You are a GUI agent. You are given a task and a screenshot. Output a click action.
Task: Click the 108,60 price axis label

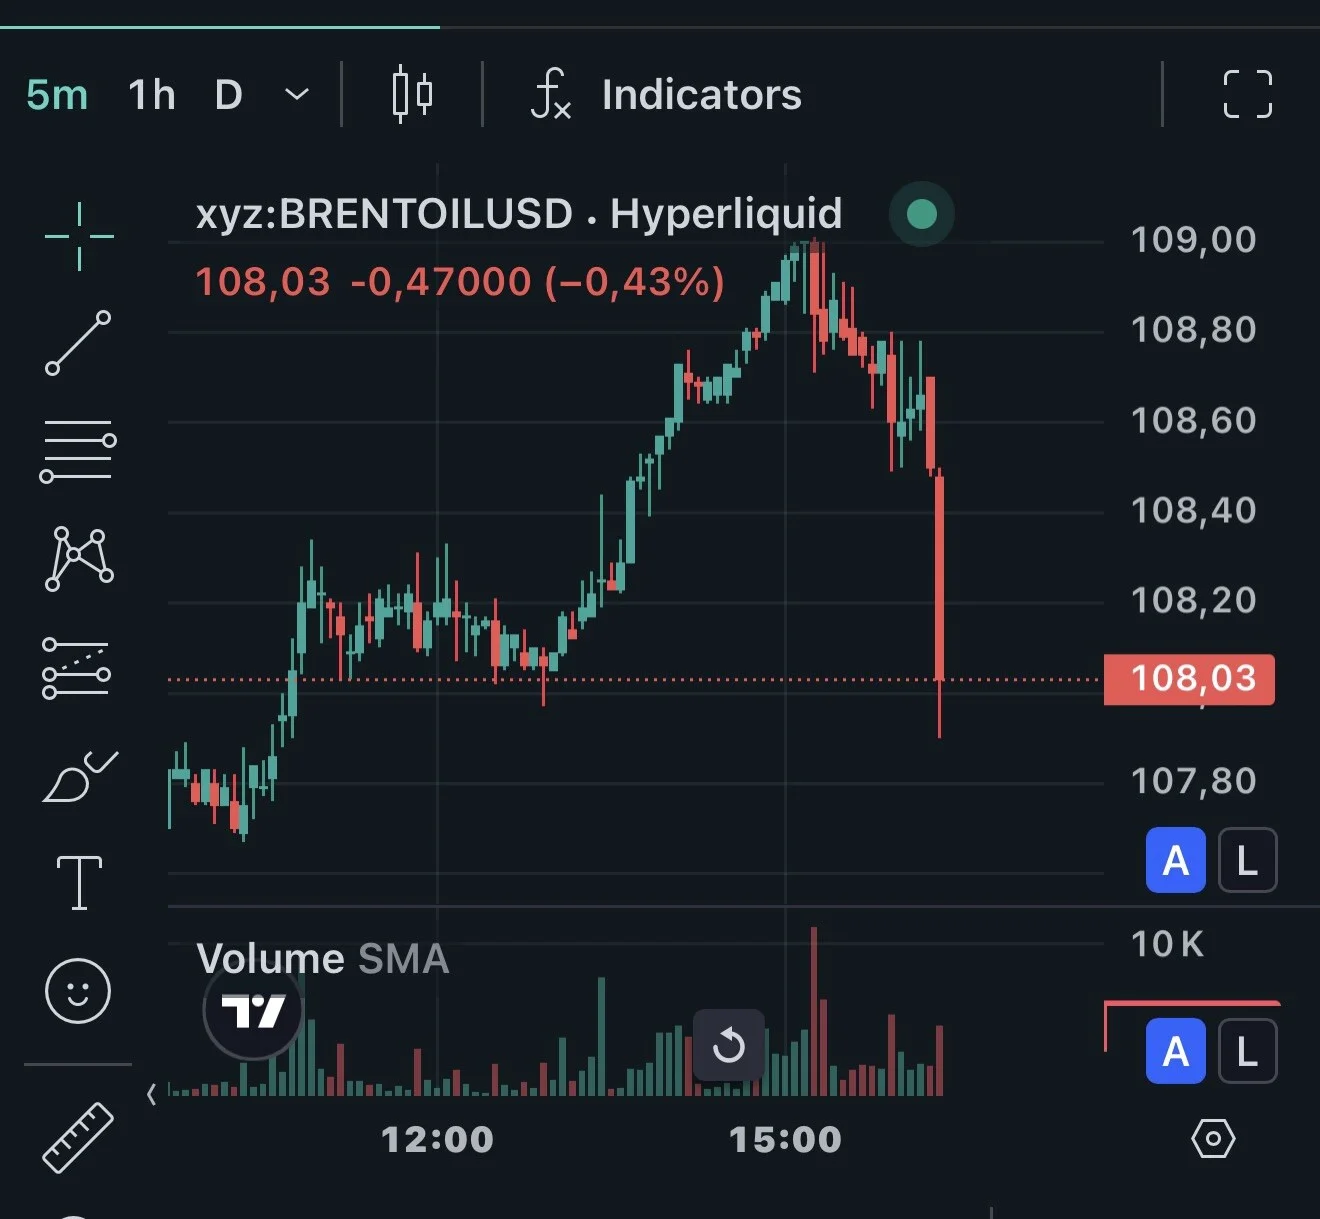click(1193, 421)
